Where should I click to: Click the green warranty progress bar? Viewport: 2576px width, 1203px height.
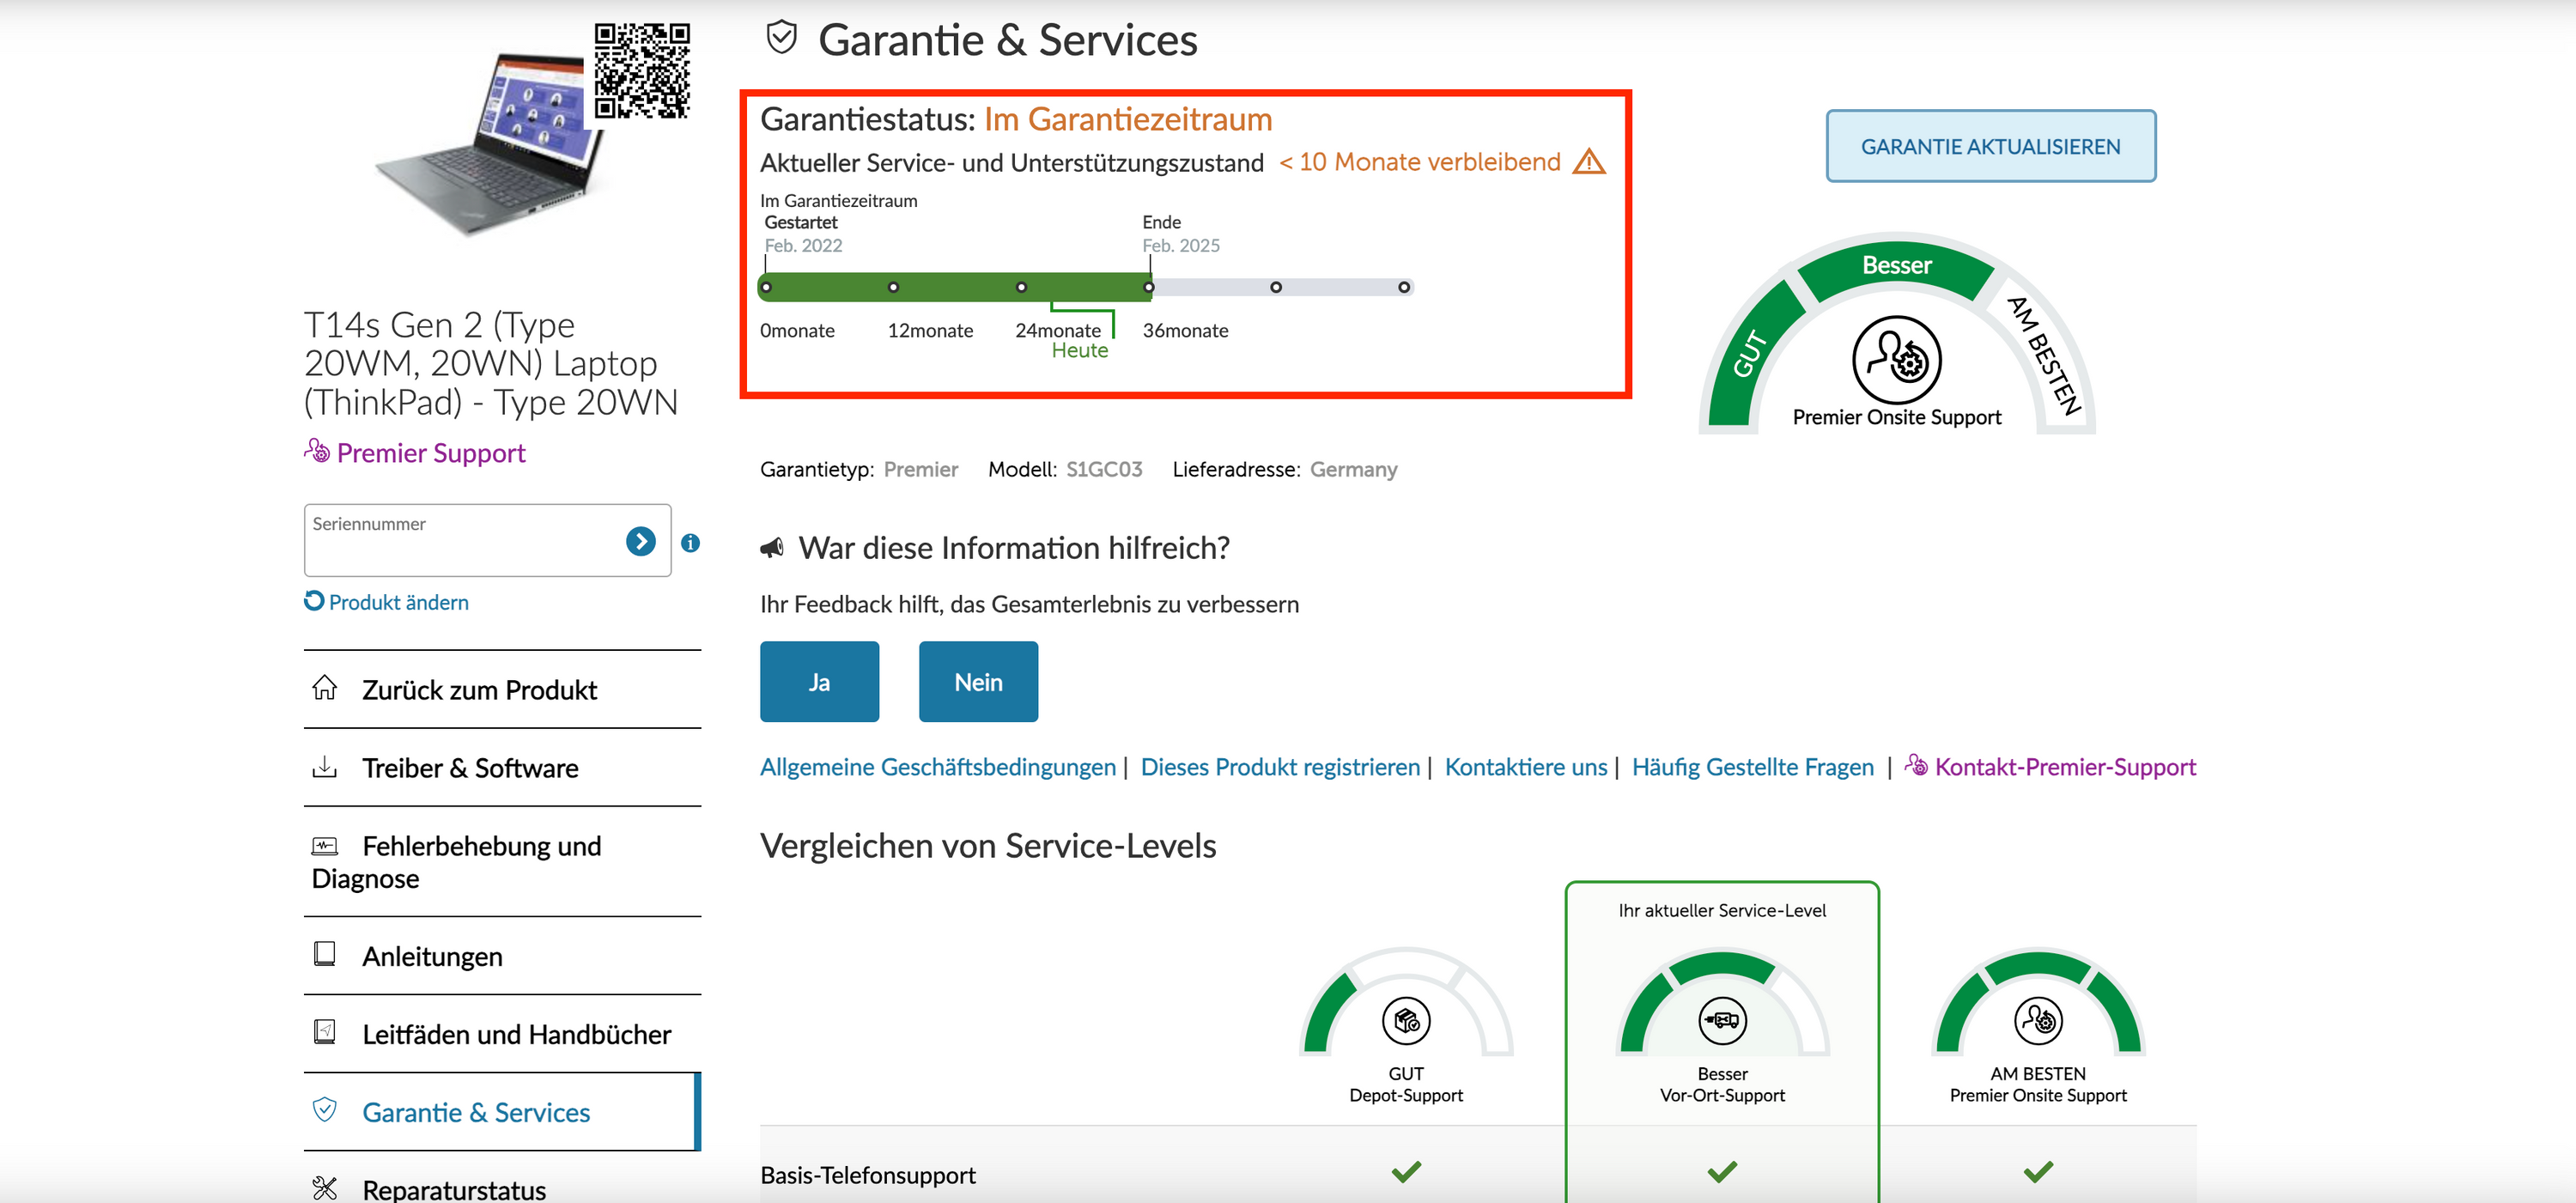[x=956, y=288]
